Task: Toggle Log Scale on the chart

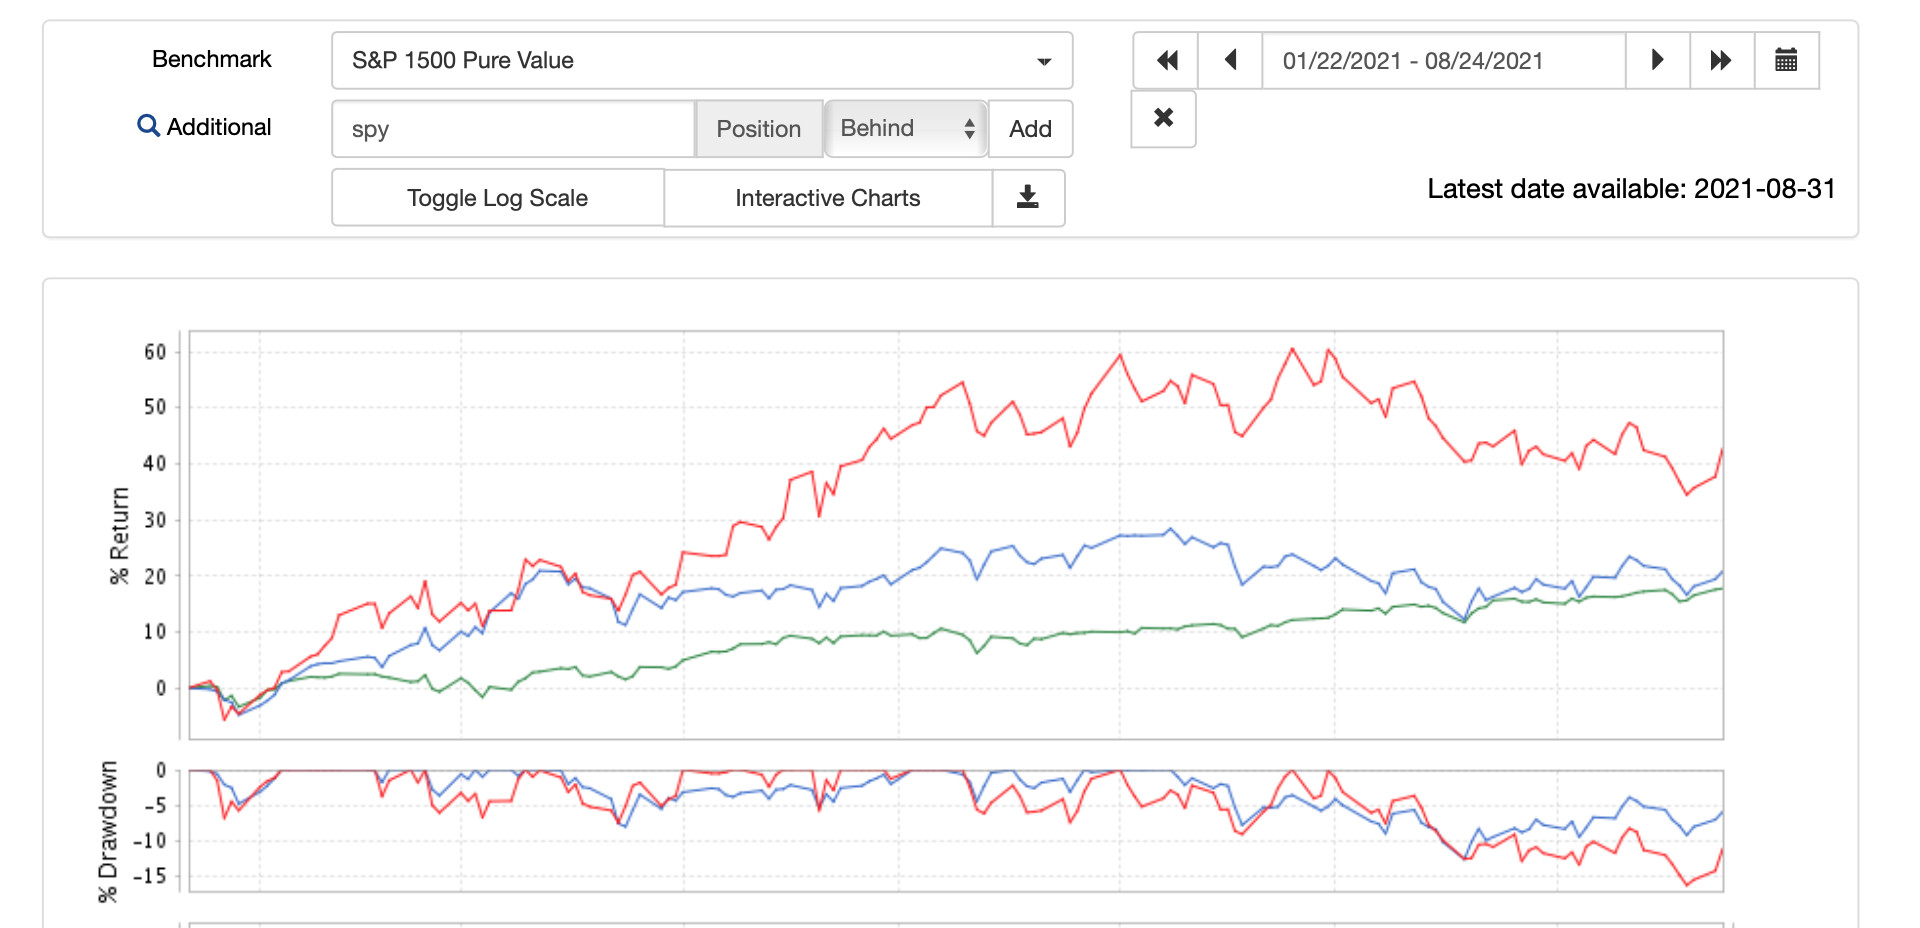Action: click(497, 198)
